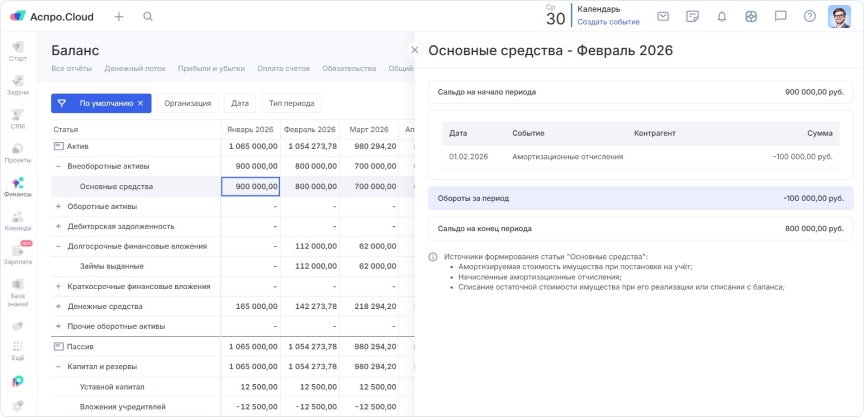The height and width of the screenshot is (417, 864).
Task: Open the Организация filter
Action: pos(188,103)
